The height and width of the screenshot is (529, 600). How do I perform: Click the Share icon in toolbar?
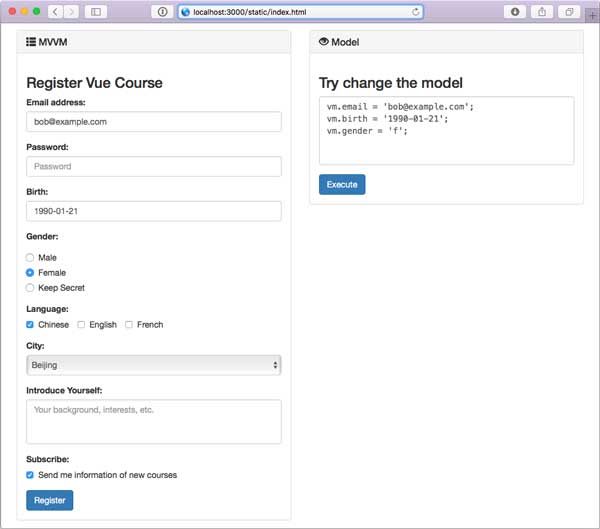543,12
